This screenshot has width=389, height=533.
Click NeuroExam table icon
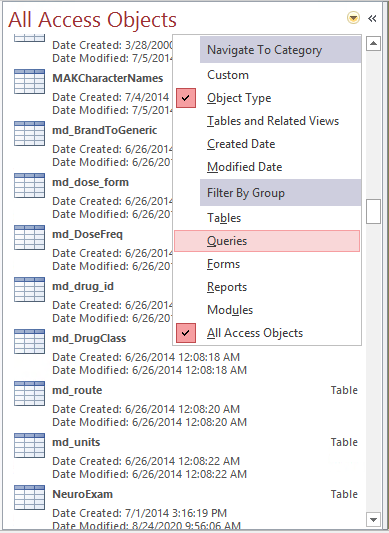coord(30,498)
